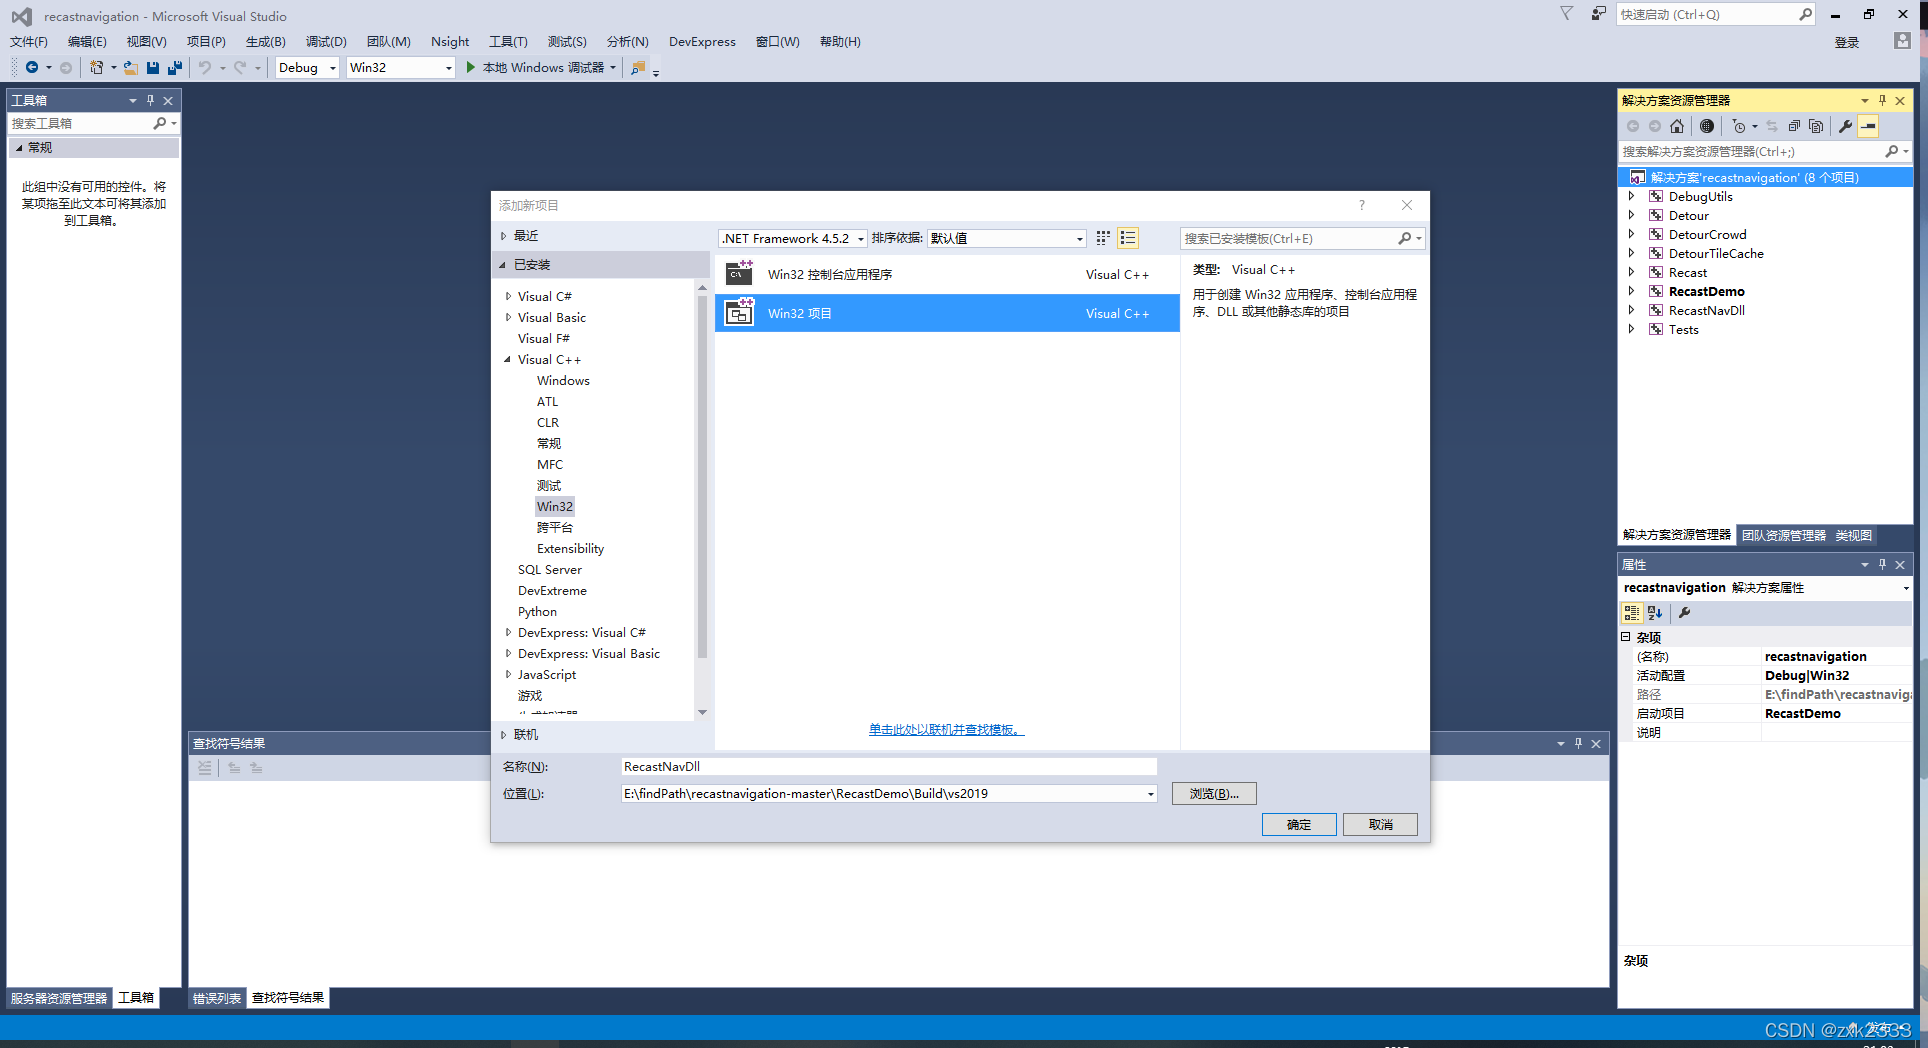Screen dimensions: 1928x1048
Task: Click 登录 sign-in link
Action: point(1847,42)
